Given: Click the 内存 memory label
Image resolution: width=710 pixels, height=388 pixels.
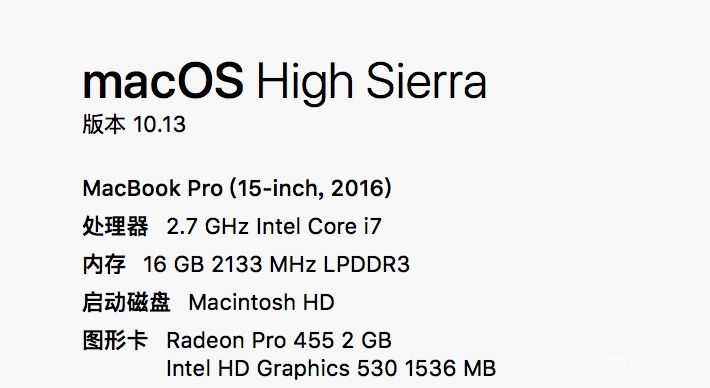Looking at the screenshot, I should pyautogui.click(x=104, y=264).
